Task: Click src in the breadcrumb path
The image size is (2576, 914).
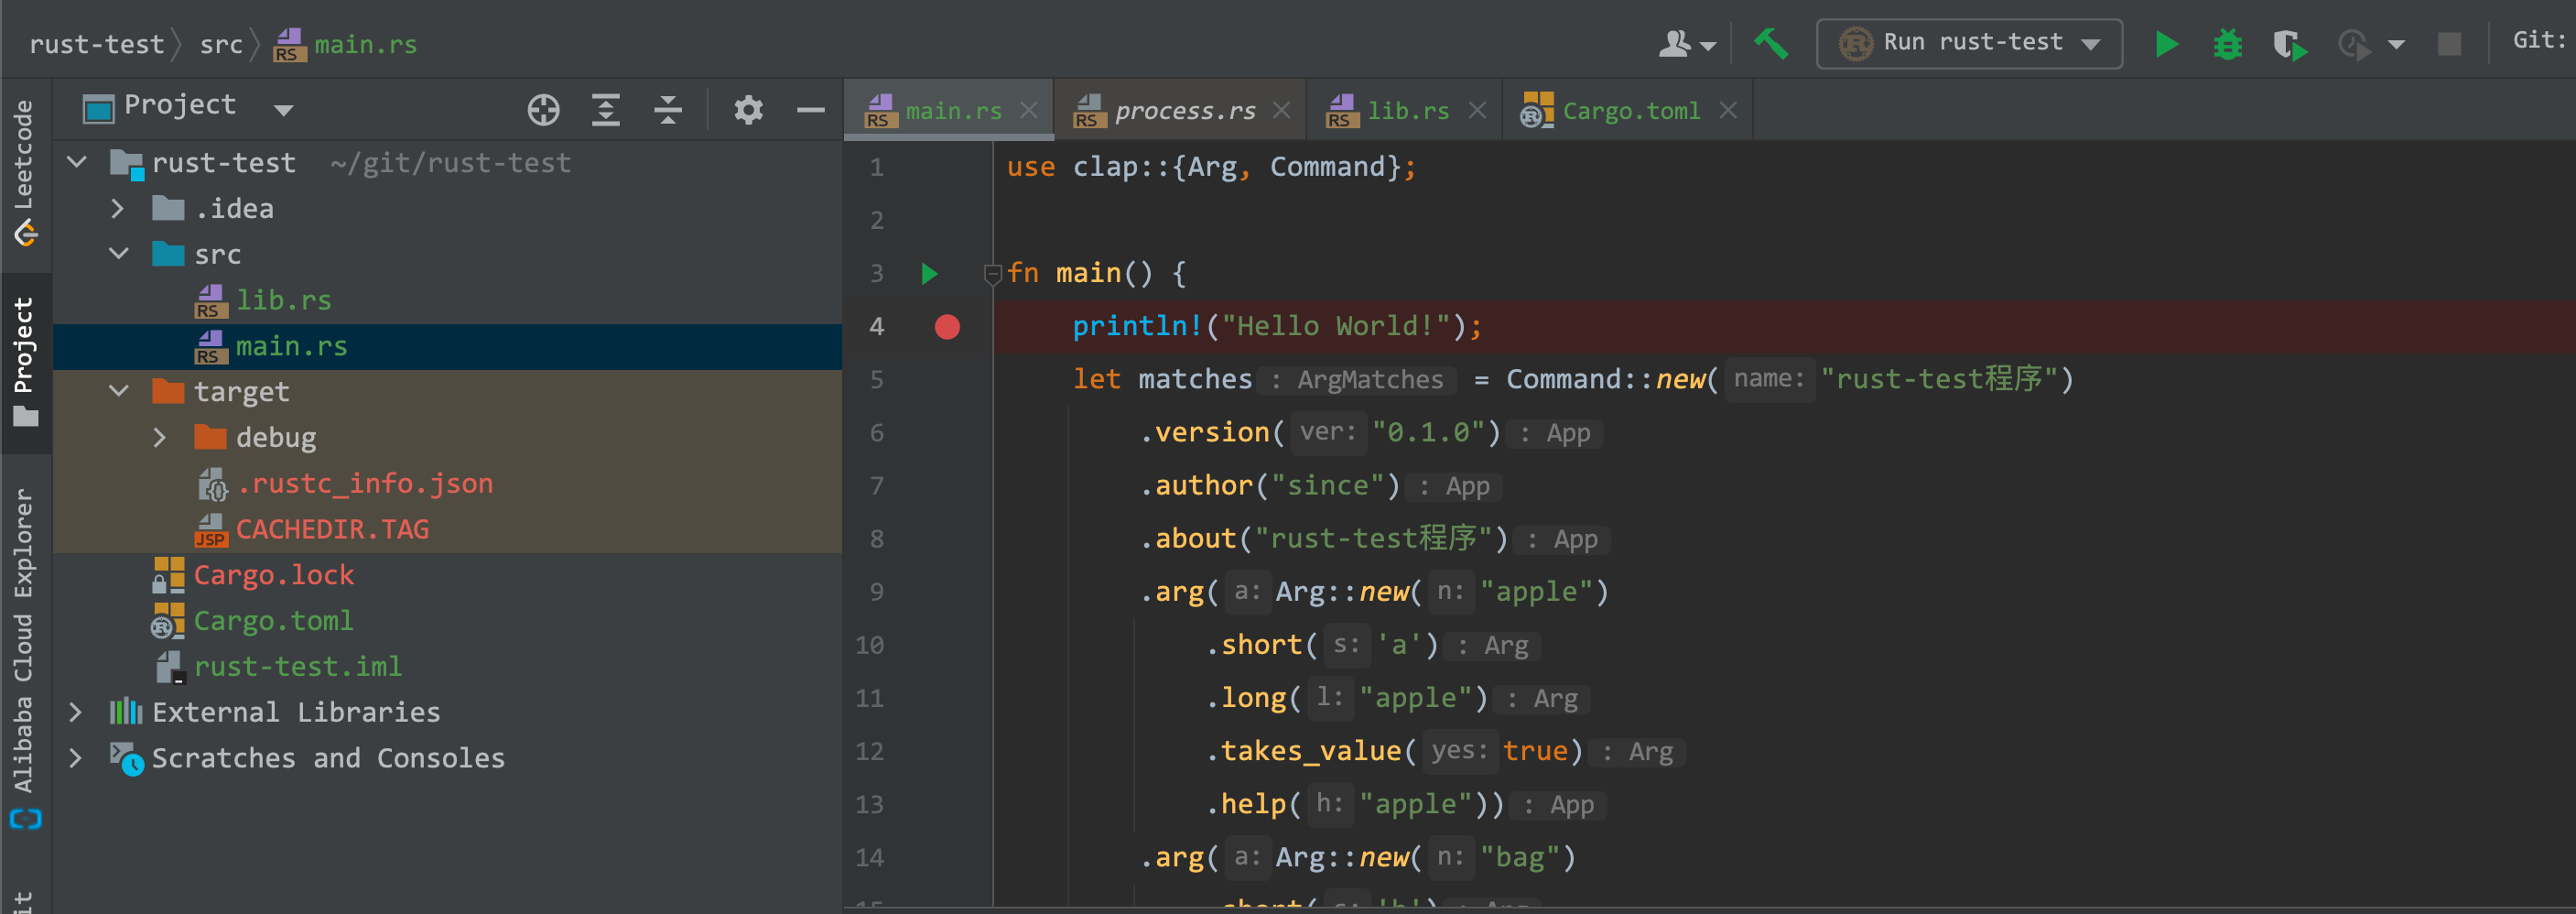Action: click(x=221, y=44)
